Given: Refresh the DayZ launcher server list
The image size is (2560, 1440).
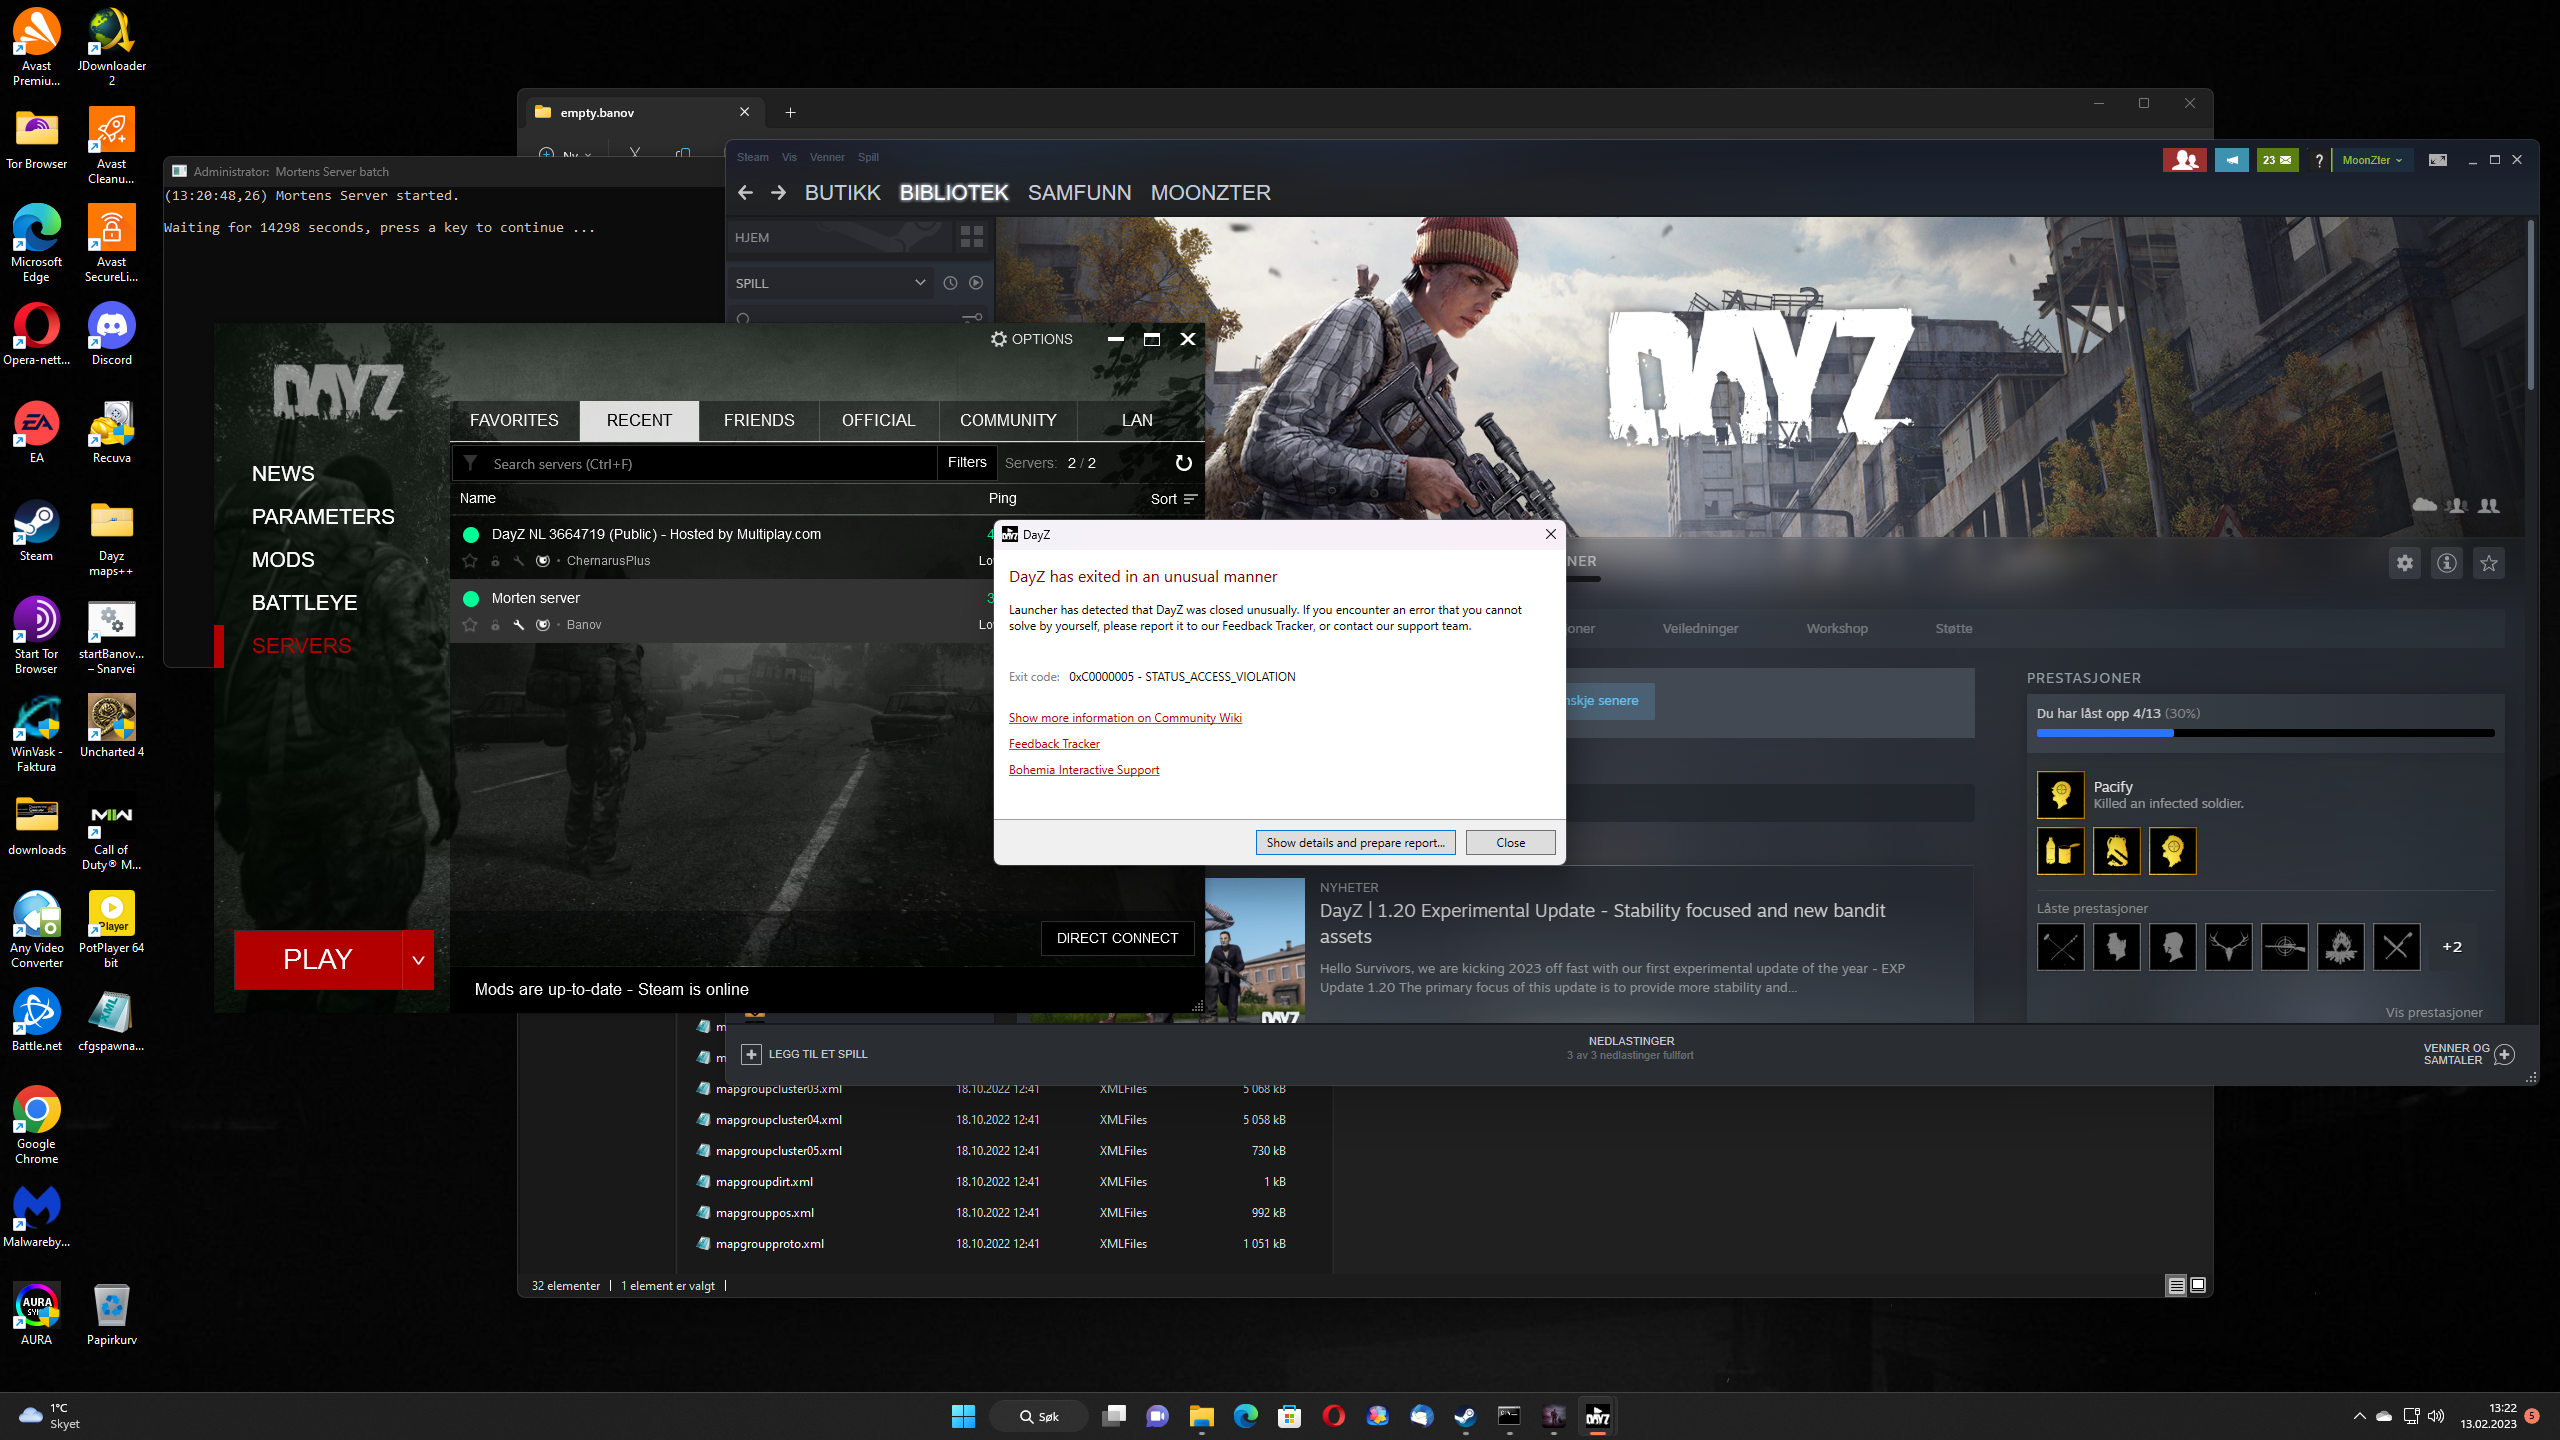Looking at the screenshot, I should coord(1183,463).
